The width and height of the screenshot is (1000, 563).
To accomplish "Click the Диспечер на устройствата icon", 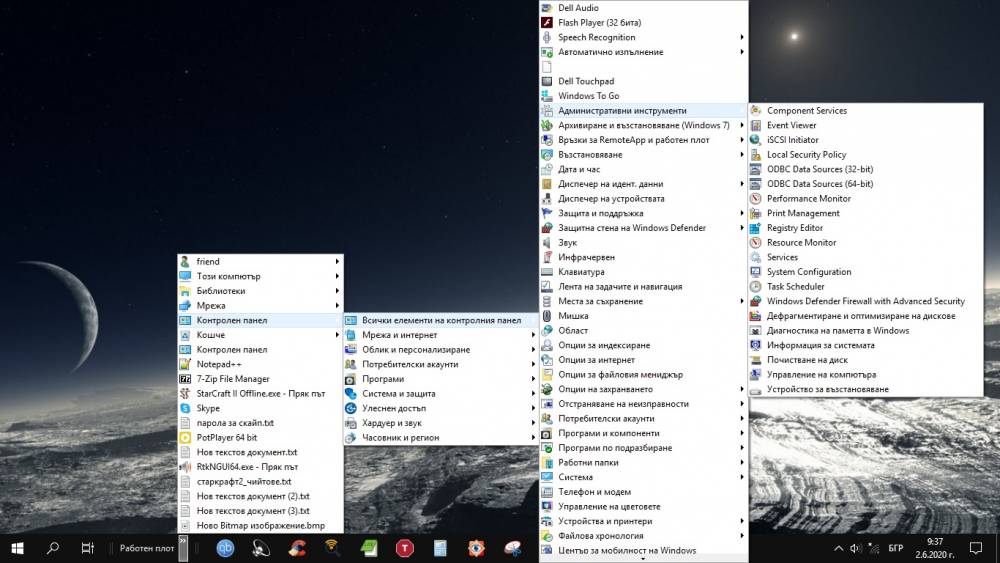I will pyautogui.click(x=547, y=198).
